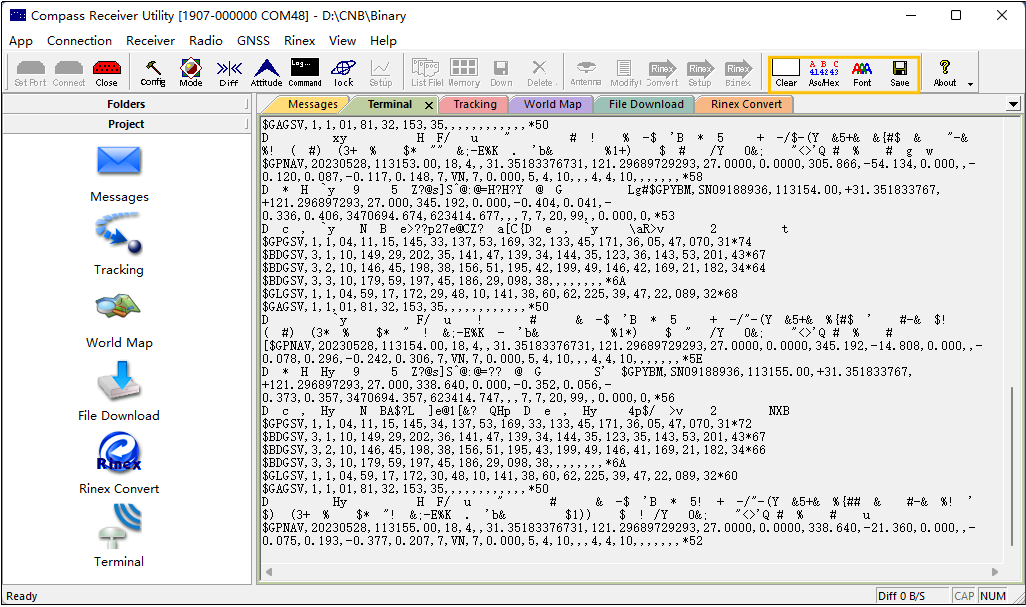The image size is (1026, 607).
Task: Change the terminal Font
Action: click(x=862, y=73)
